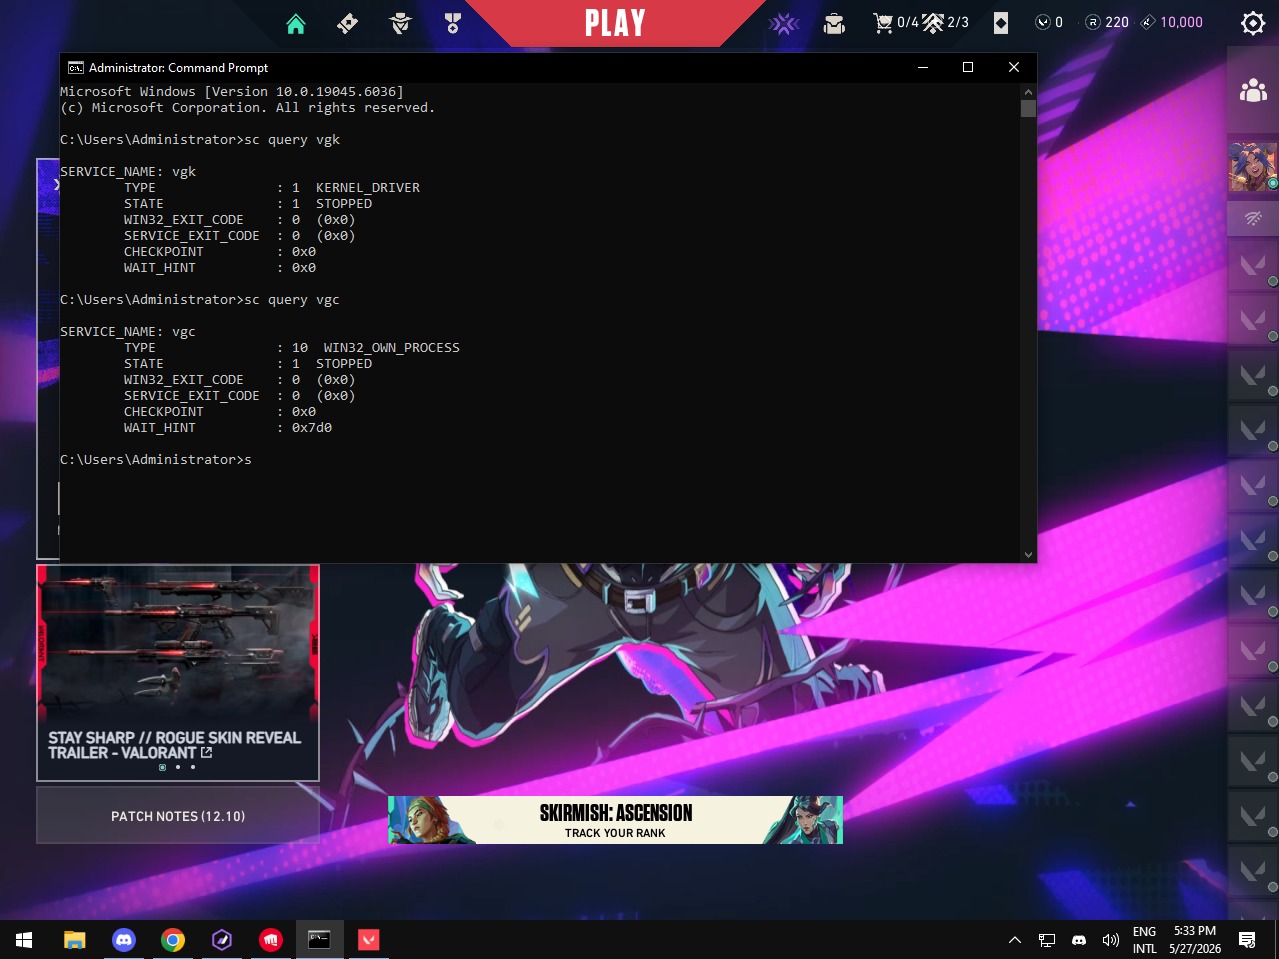This screenshot has height=959, width=1279.
Task: Open the Windows Start menu
Action: pyautogui.click(x=24, y=940)
